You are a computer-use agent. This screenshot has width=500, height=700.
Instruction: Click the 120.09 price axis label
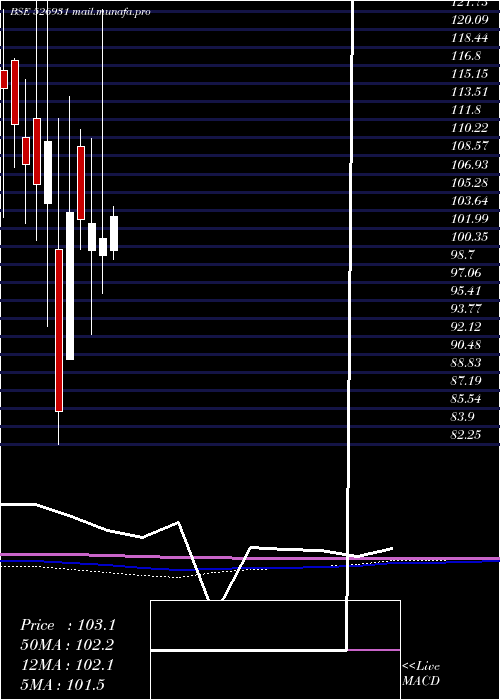point(469,20)
